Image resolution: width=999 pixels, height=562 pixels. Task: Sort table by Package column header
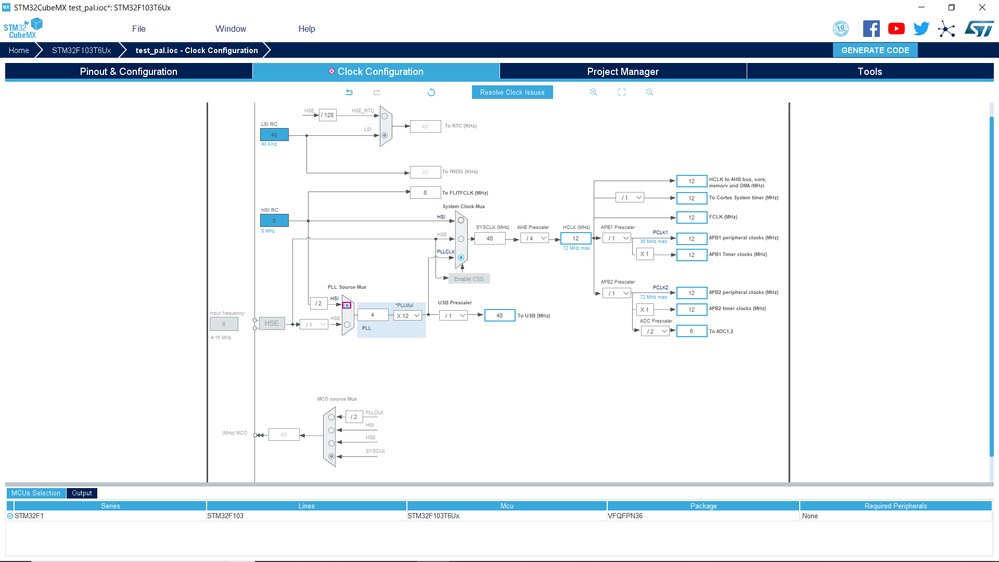(703, 506)
